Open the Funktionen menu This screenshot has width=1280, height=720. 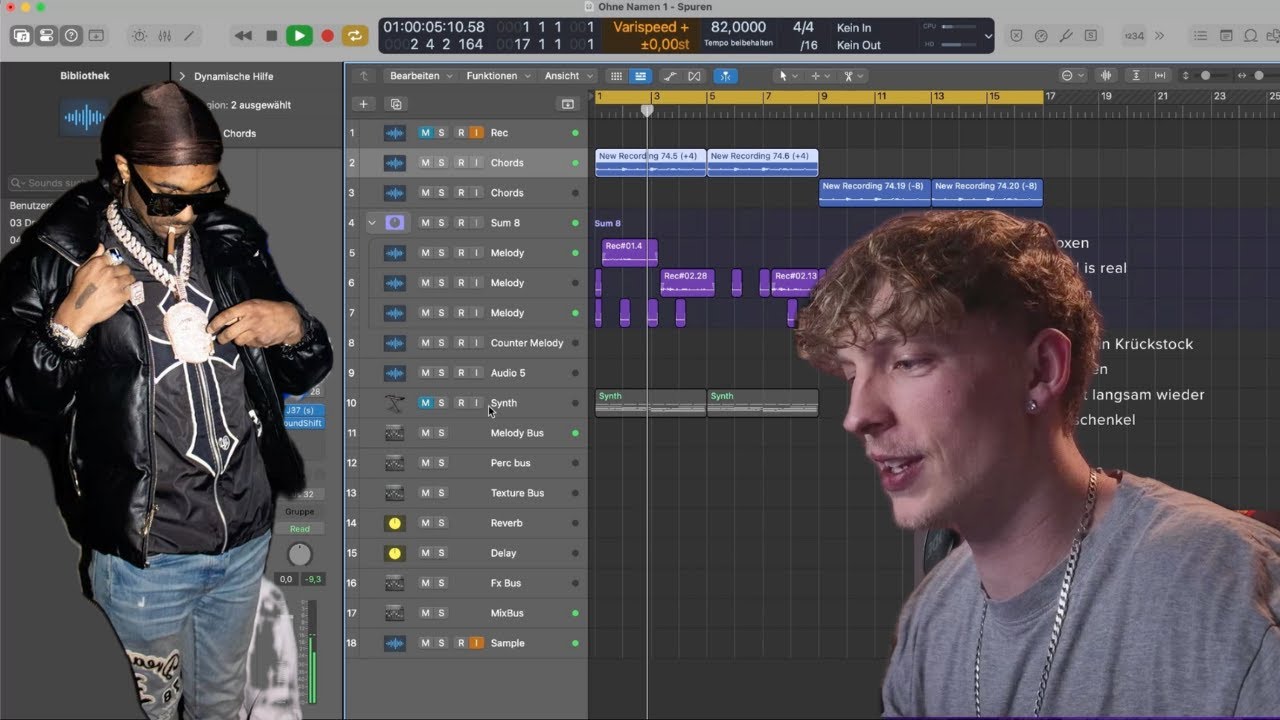(x=498, y=76)
